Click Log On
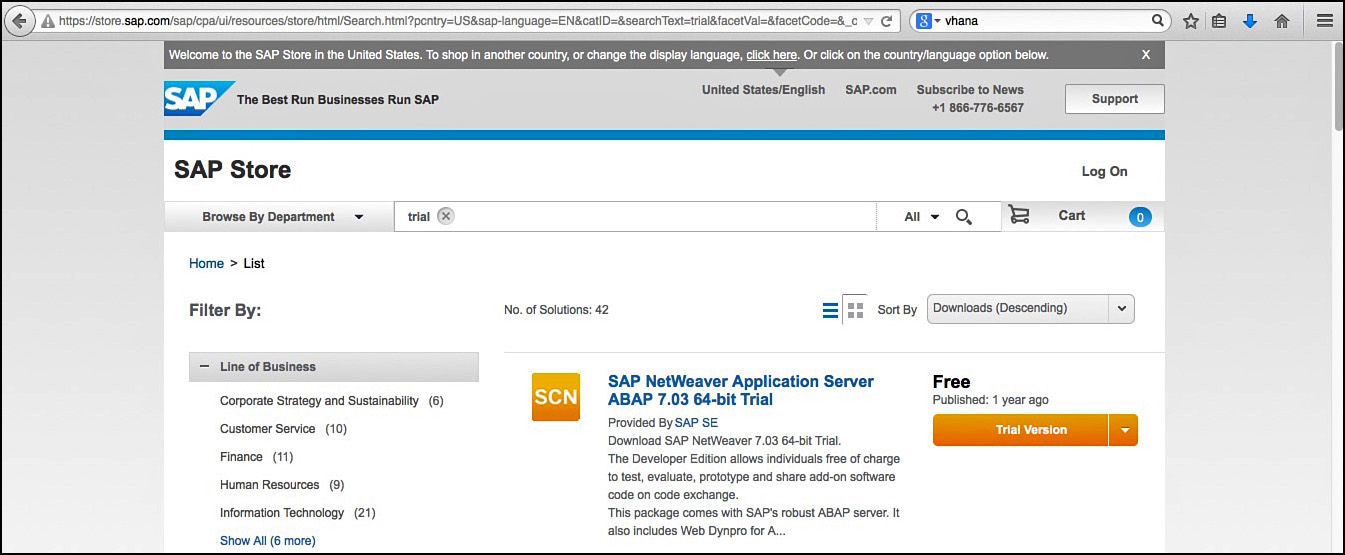 pos(1104,172)
